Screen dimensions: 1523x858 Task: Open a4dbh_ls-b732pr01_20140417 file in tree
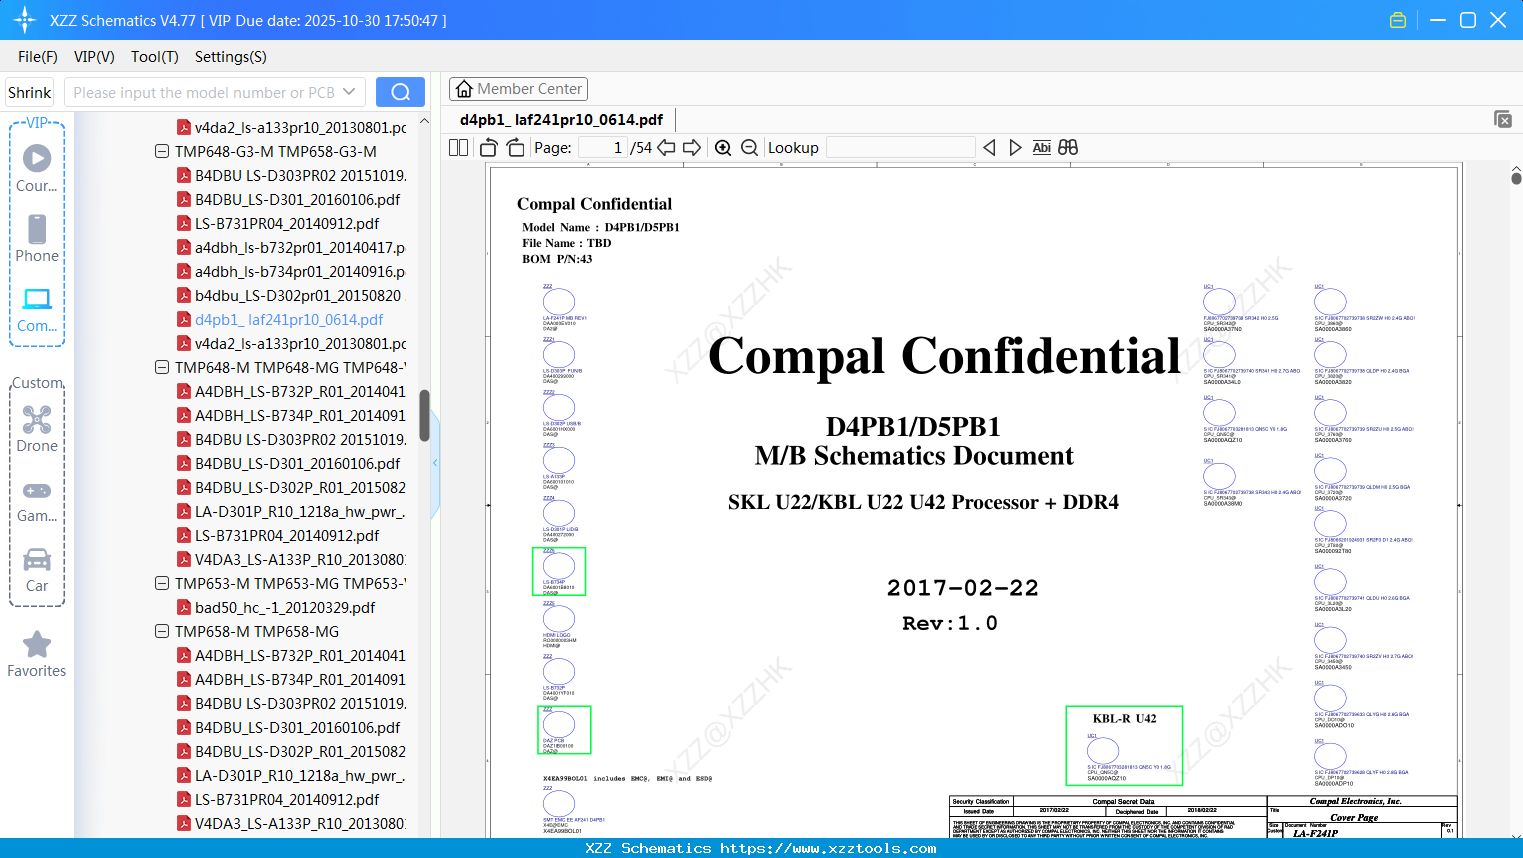291,247
